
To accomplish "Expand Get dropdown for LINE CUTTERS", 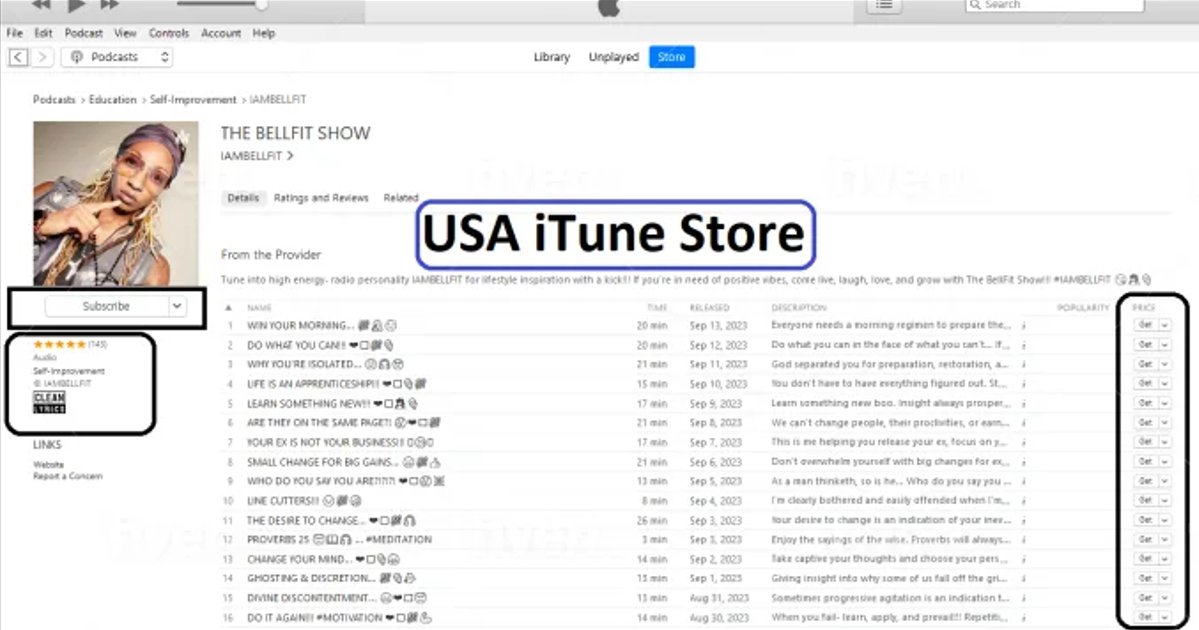I will tap(1165, 501).
